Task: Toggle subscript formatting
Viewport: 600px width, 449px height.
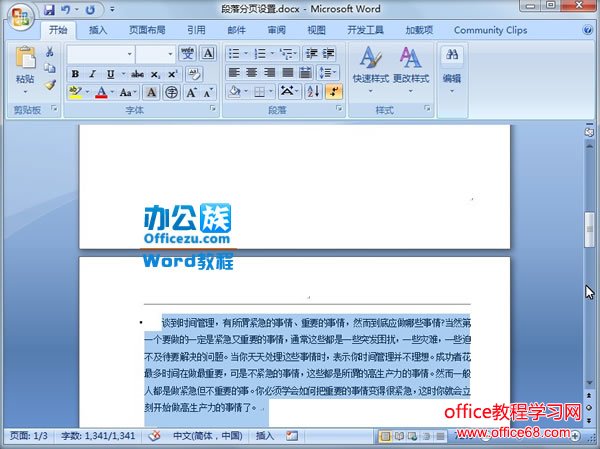Action: pos(155,74)
